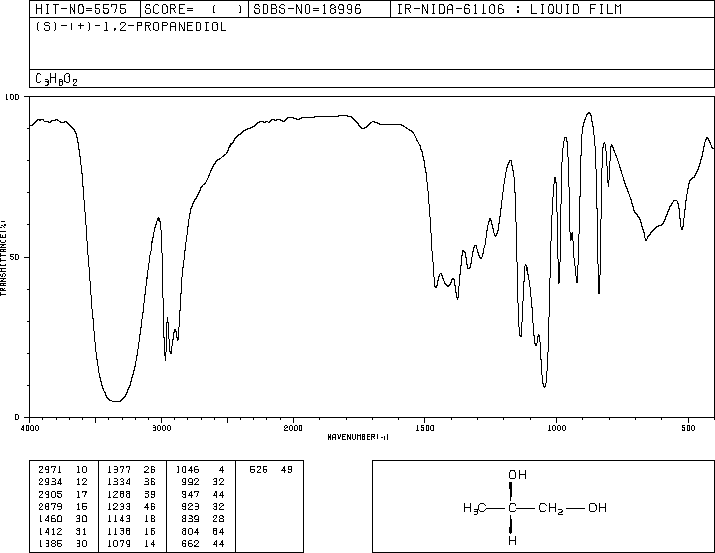Click transmittance 49 beside peak 626
Screen dimensions: 715x553
click(287, 470)
